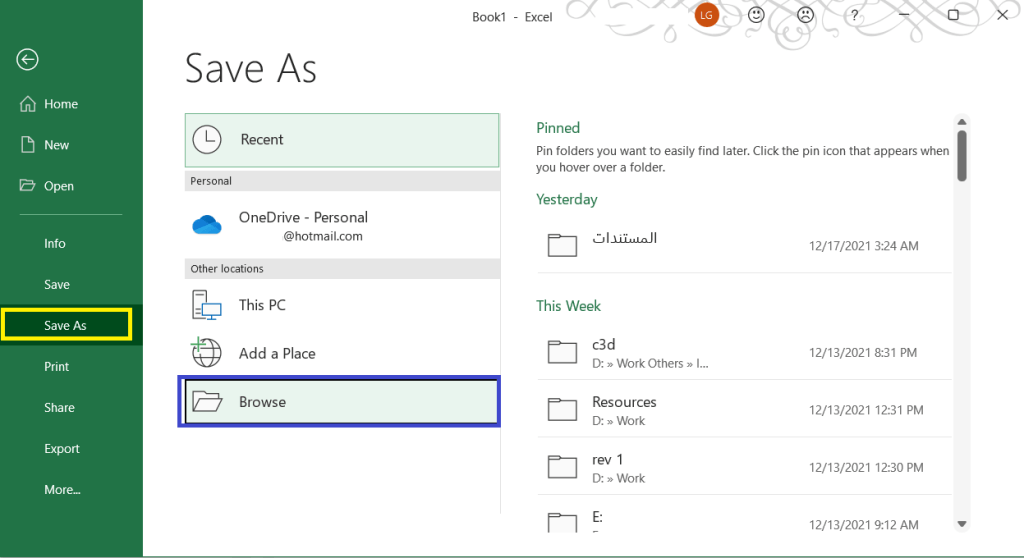Image resolution: width=1024 pixels, height=558 pixels.
Task: Go to the Home menu item
Action: tap(60, 104)
